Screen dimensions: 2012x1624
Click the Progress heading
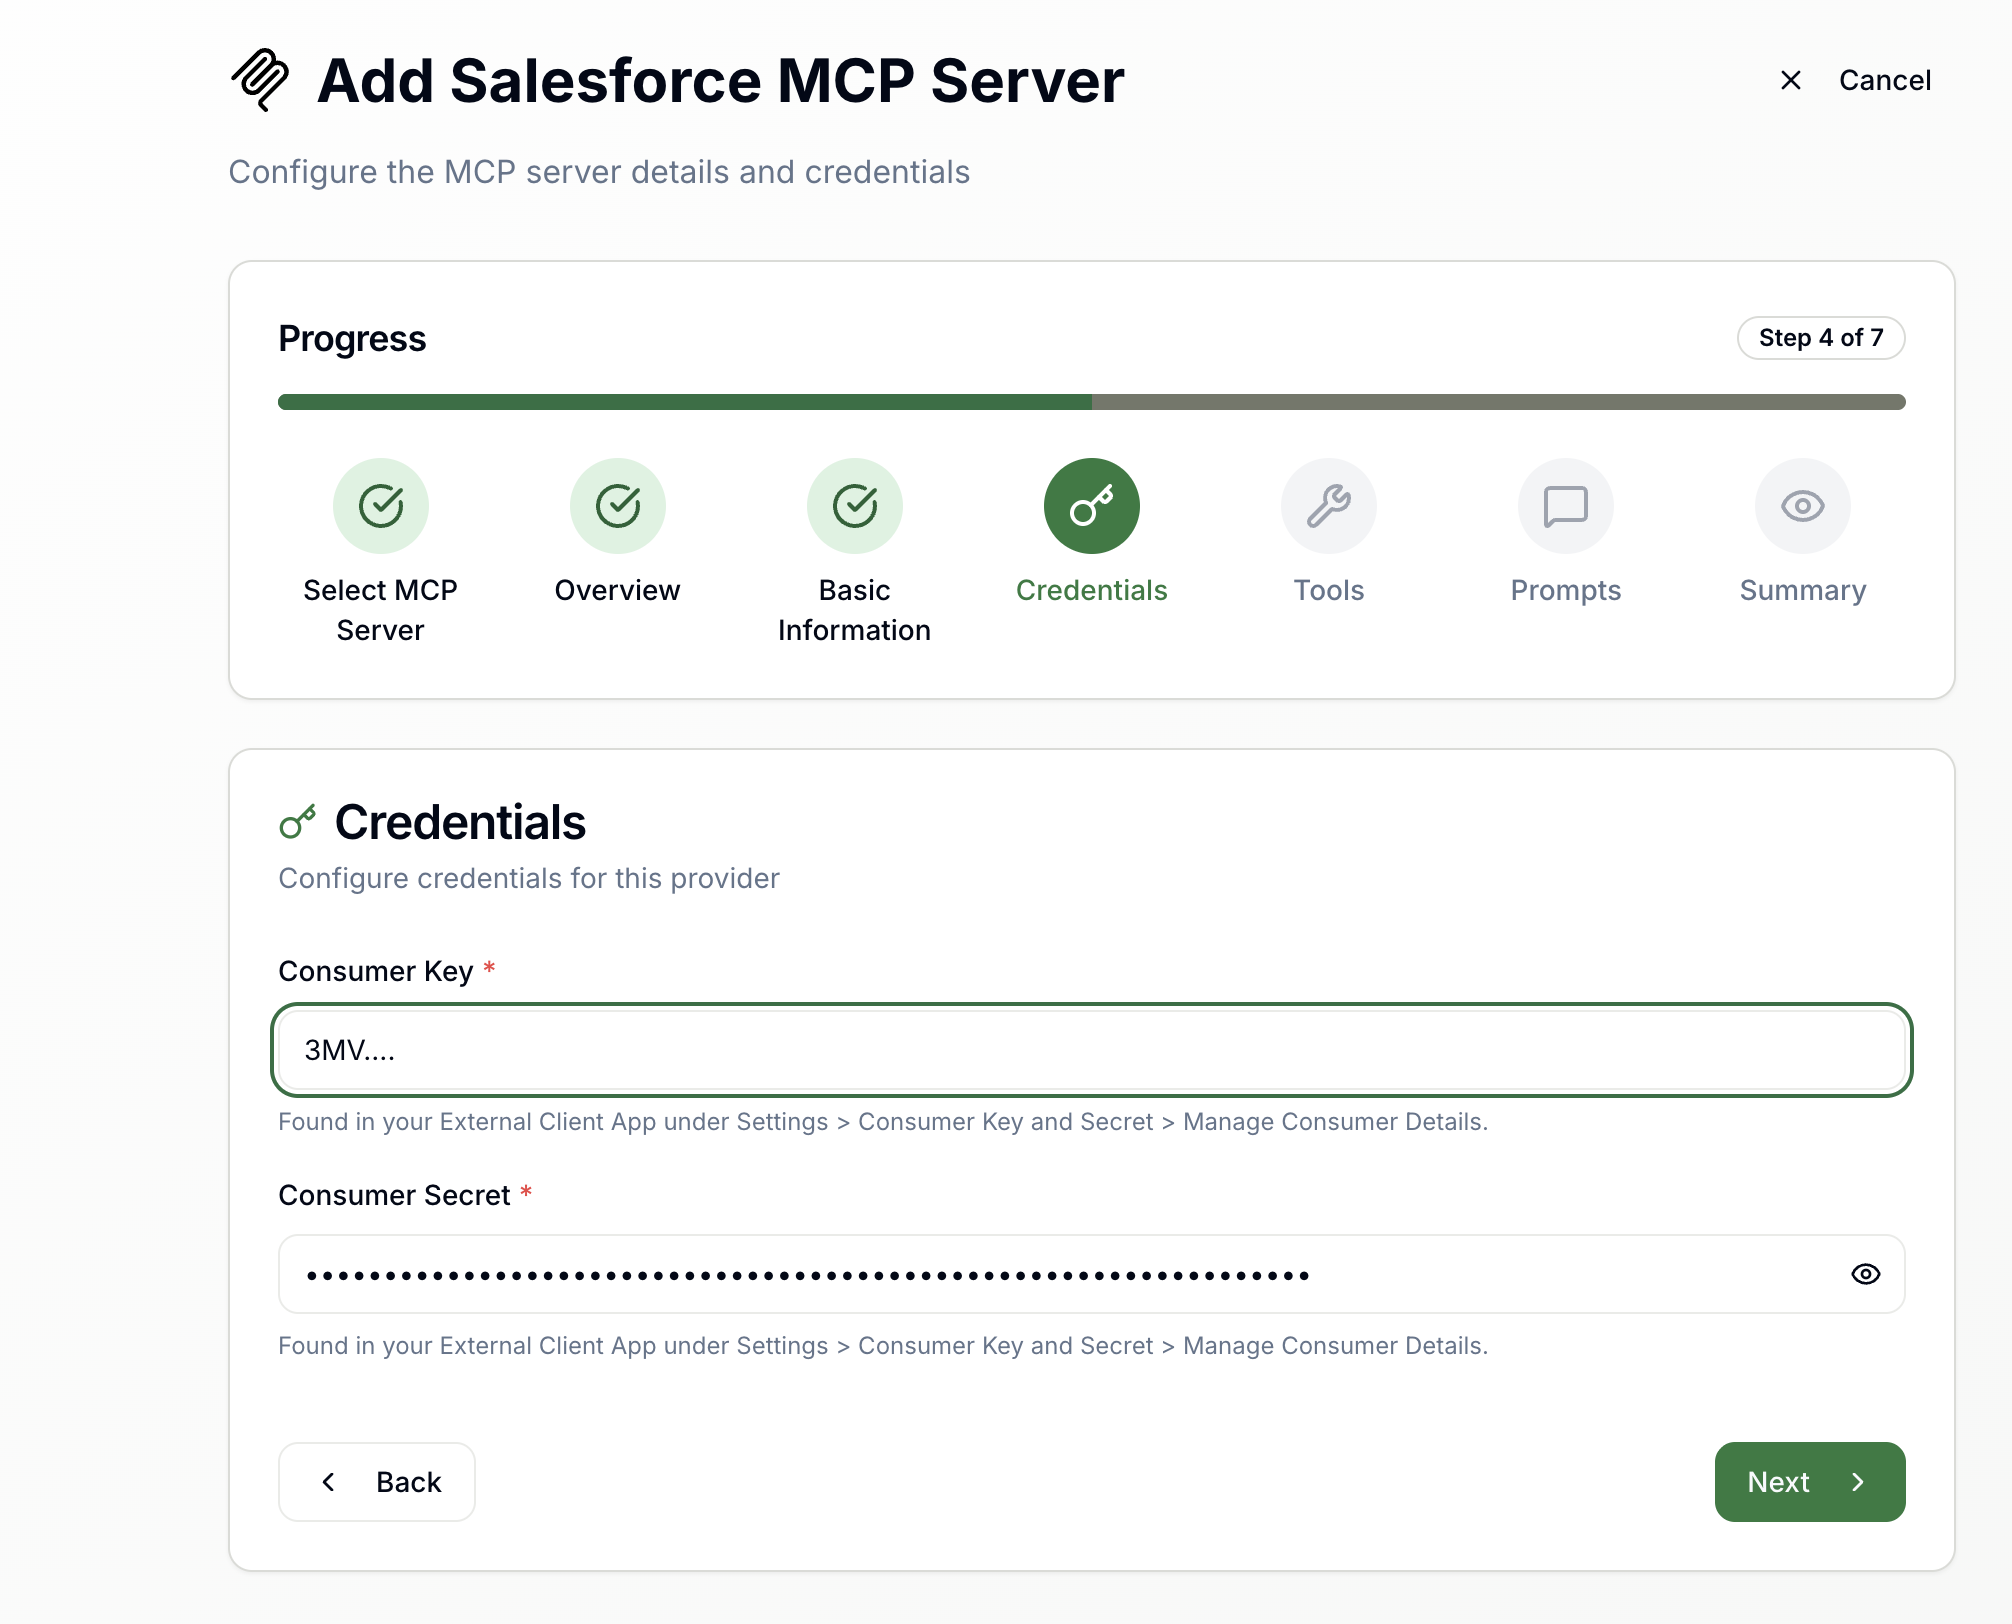click(x=353, y=339)
